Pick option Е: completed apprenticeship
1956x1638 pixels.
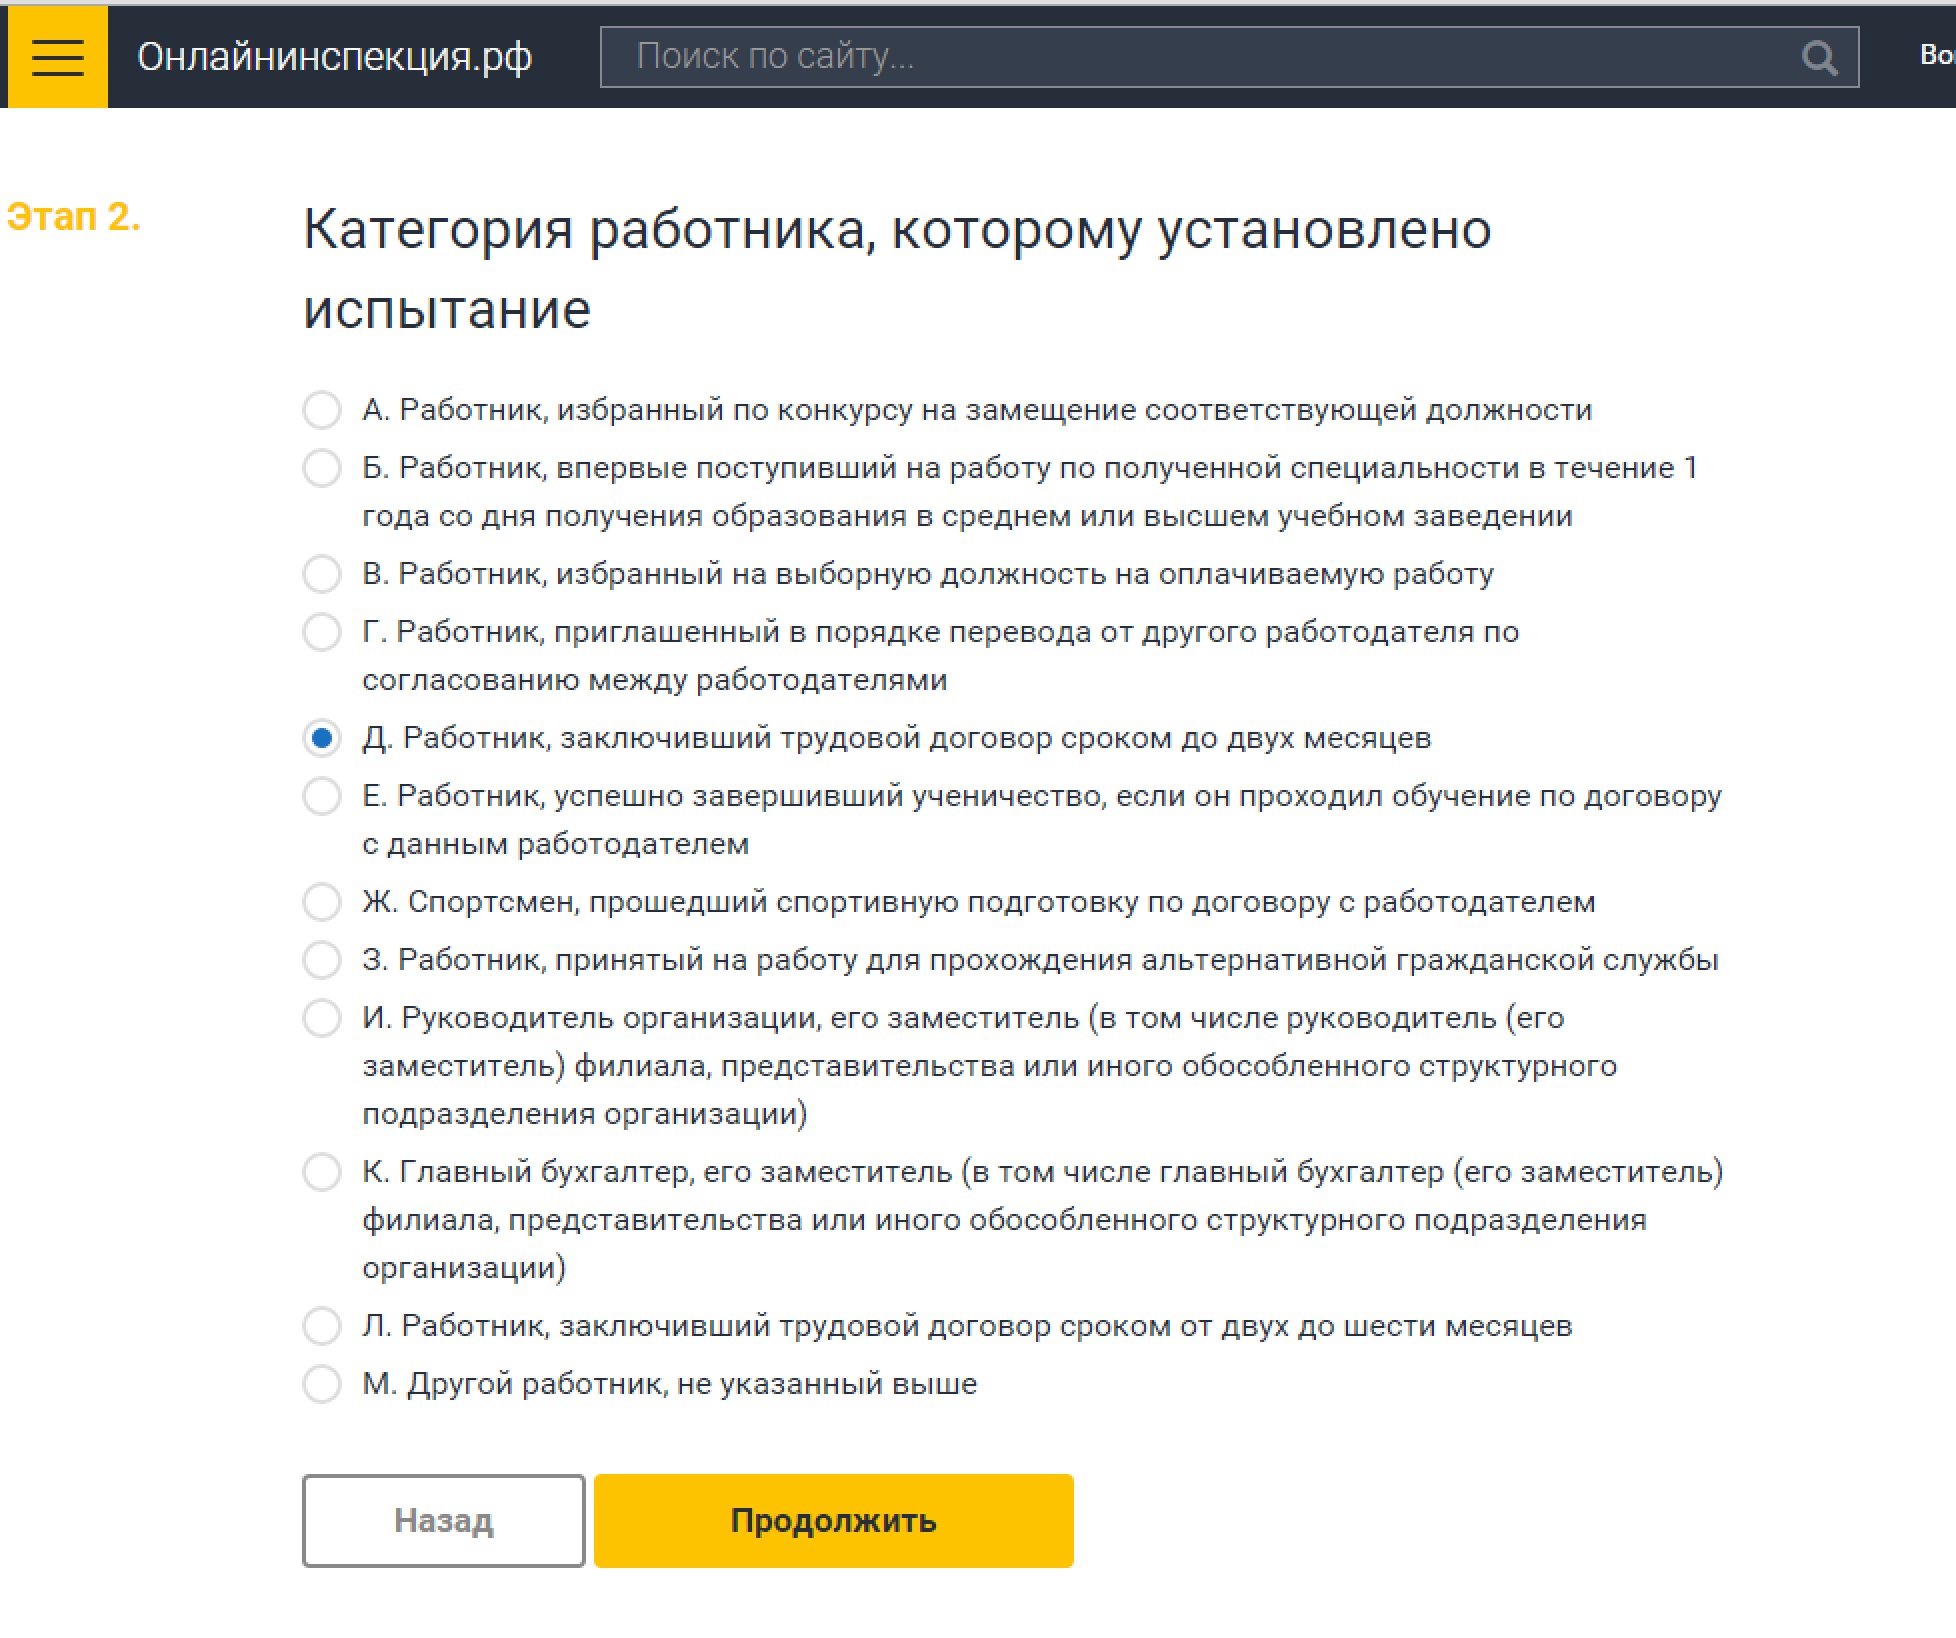(322, 796)
